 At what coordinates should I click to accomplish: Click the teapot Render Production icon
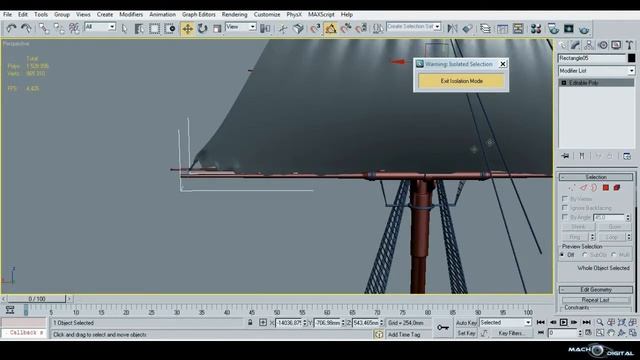(x=584, y=29)
